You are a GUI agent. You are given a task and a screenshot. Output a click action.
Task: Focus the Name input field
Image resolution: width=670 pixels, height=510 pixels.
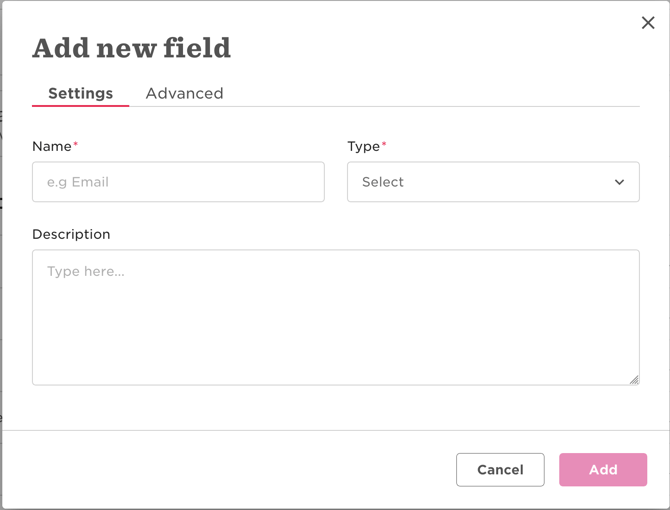point(178,182)
